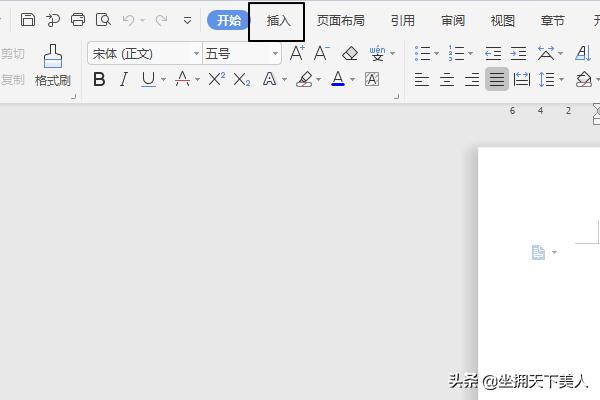This screenshot has width=600, height=400.
Task: Click the increase indent icon
Action: pos(518,53)
